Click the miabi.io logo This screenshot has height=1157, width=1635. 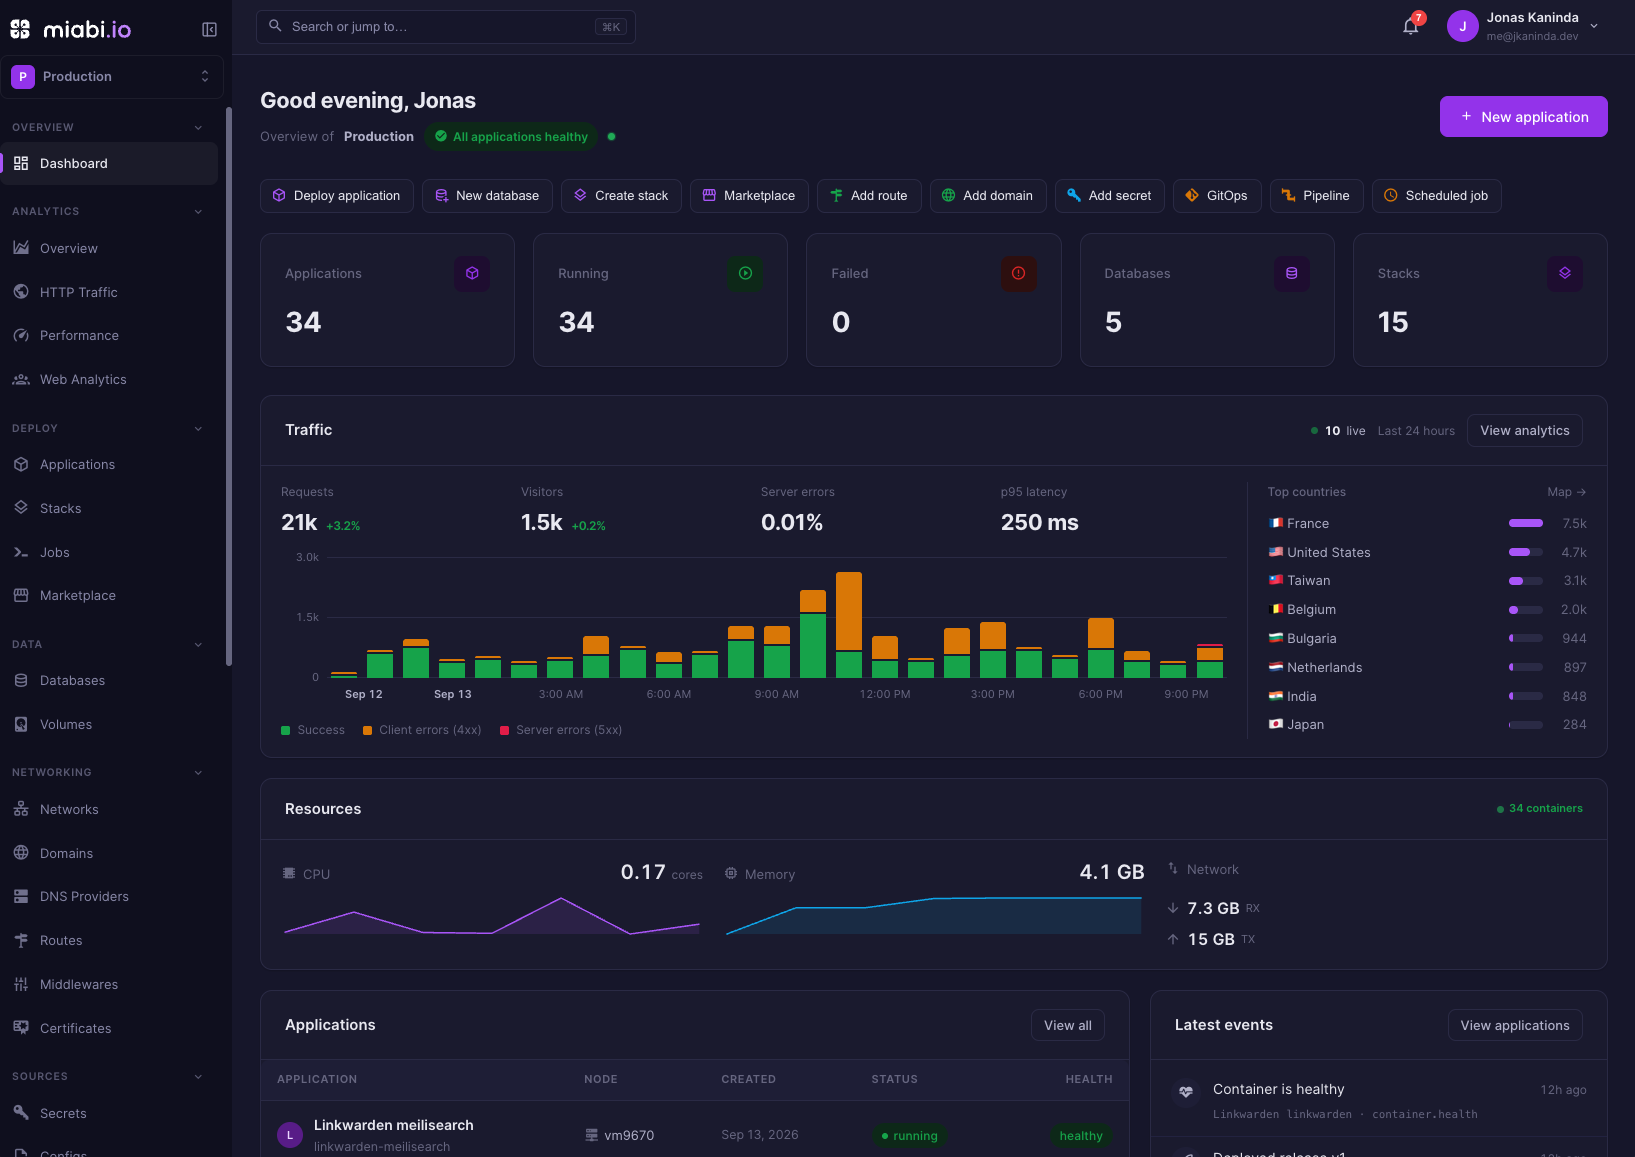click(70, 30)
